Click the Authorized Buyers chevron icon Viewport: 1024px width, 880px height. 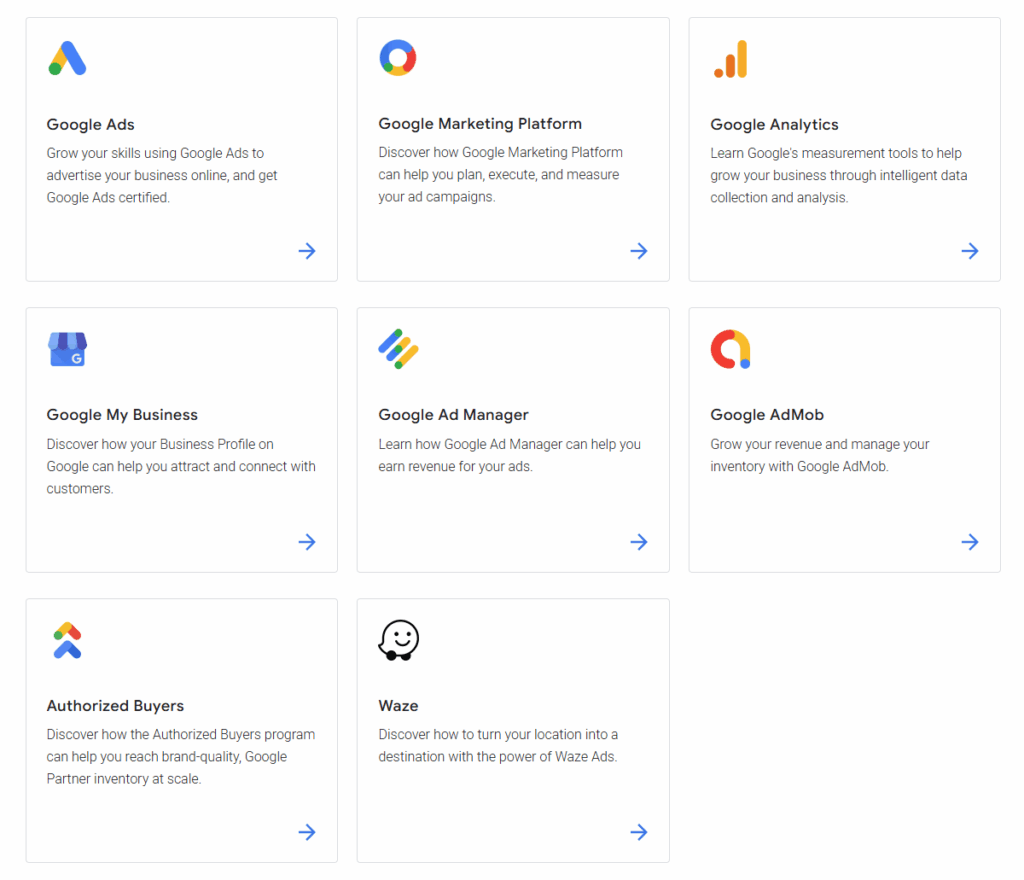(x=67, y=640)
